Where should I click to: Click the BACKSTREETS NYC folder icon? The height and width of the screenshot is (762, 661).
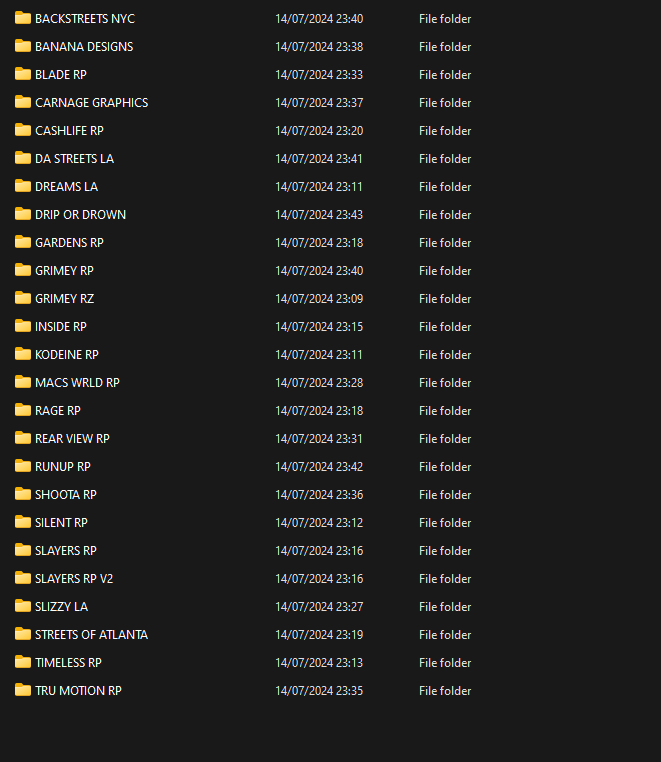23,18
